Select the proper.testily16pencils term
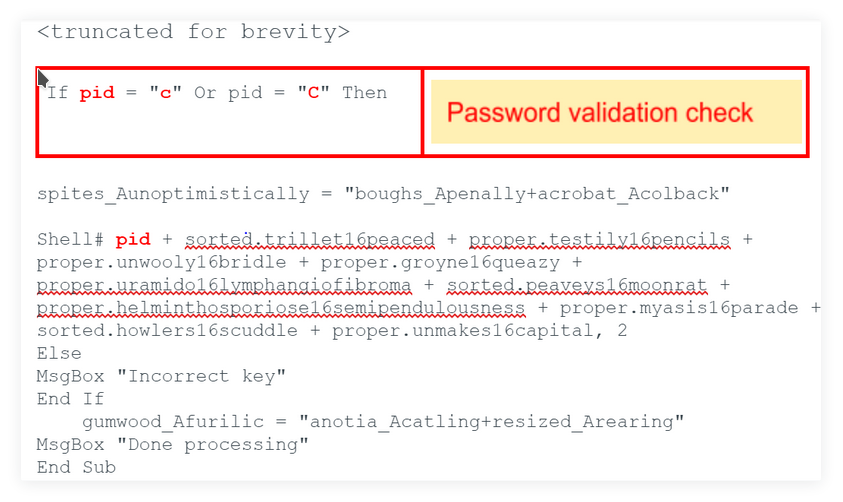Screen dimensions: 843x502 click(599, 240)
